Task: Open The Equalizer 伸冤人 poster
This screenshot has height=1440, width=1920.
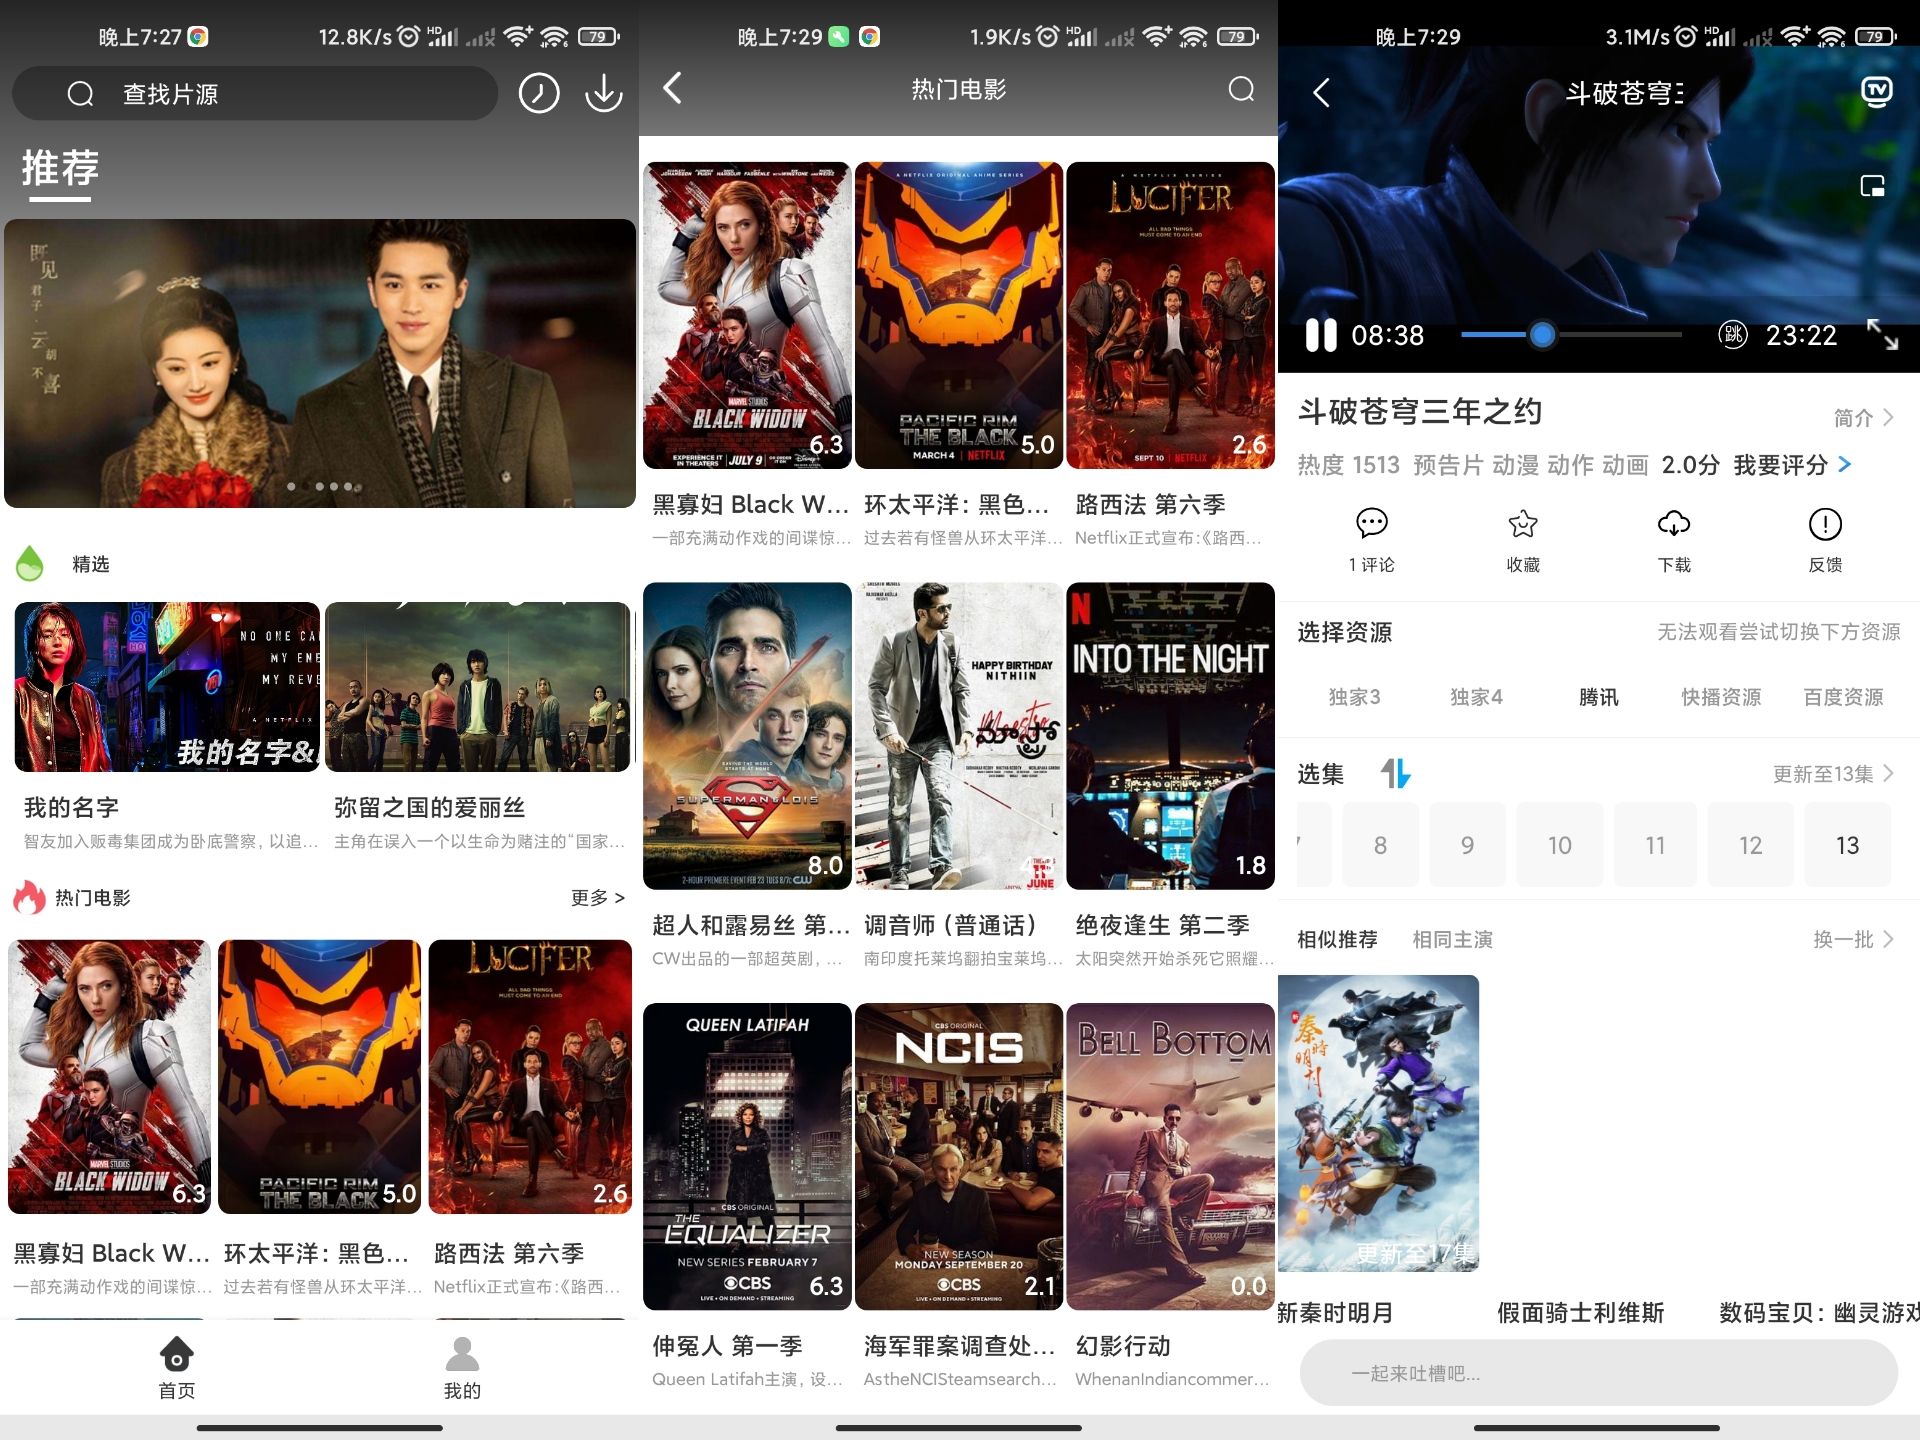Action: click(x=747, y=1157)
